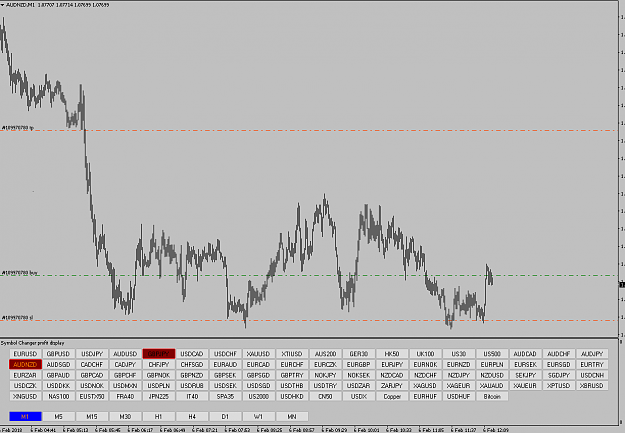Image resolution: width=625 pixels, height=433 pixels.
Task: Click the USDX dollar index button
Action: coord(359,396)
